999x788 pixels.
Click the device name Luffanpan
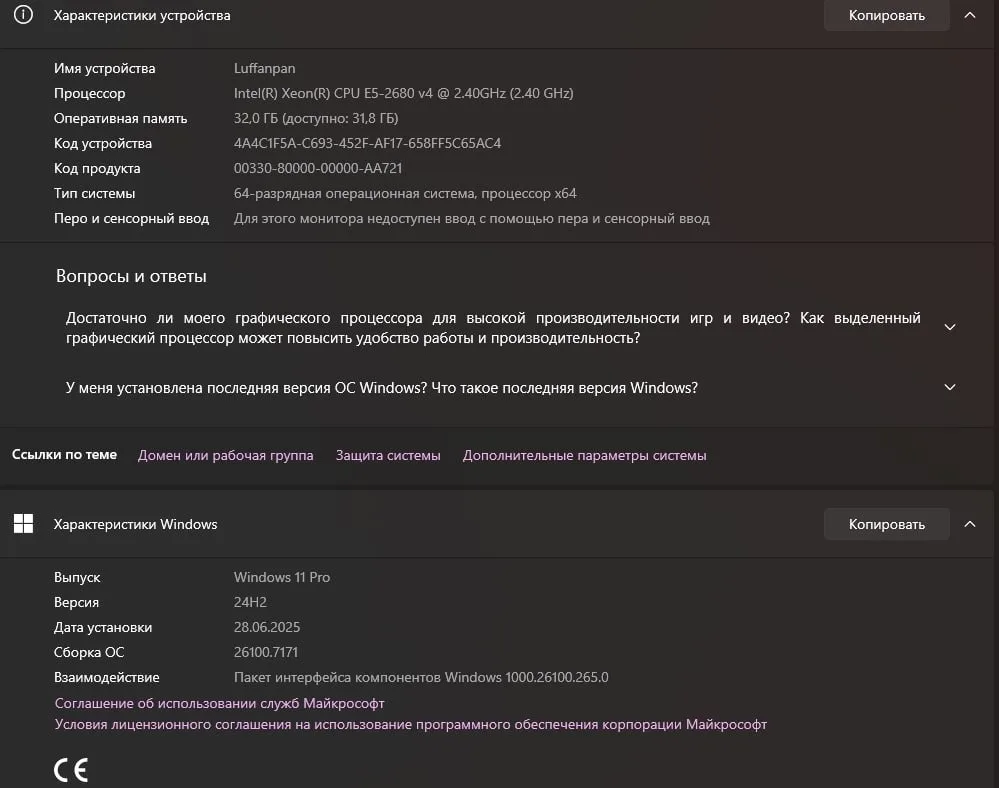264,68
